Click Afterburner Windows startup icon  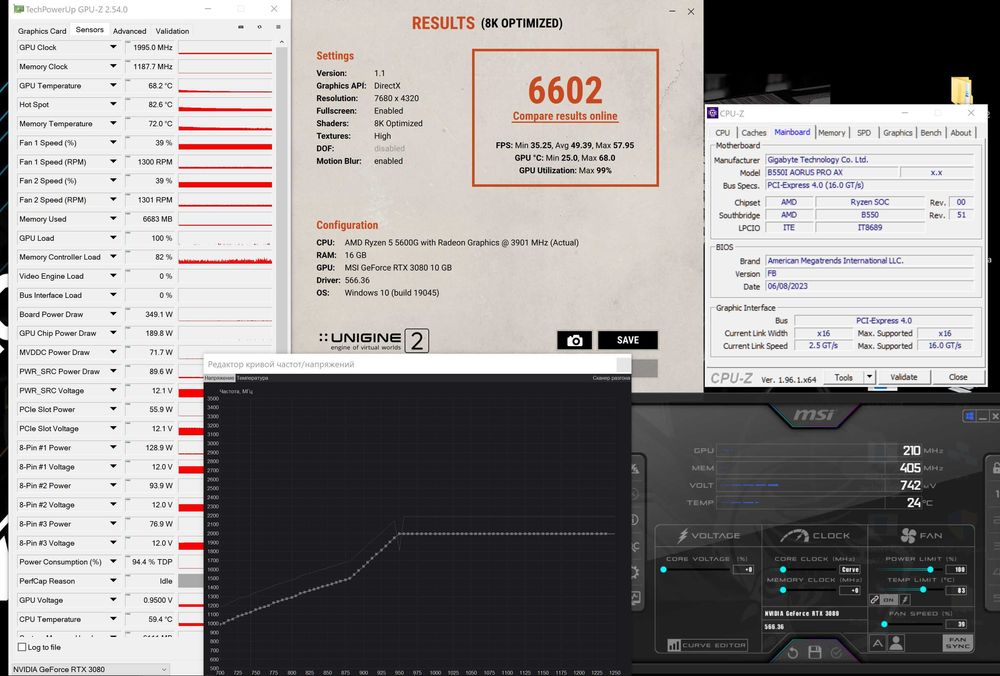click(969, 416)
